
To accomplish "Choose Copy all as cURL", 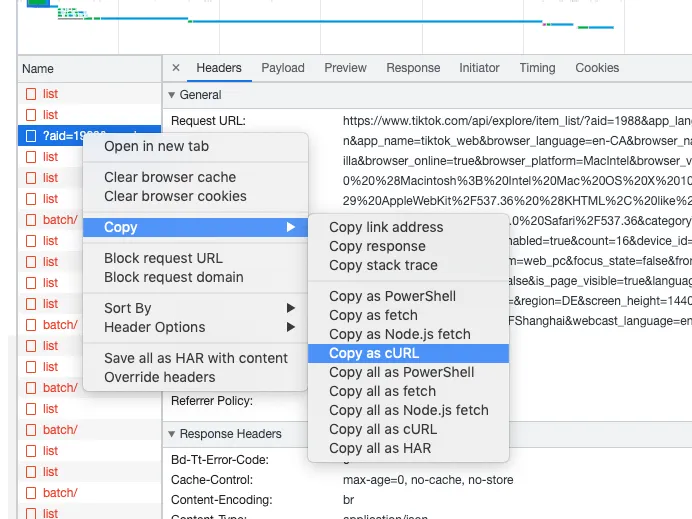I will [408, 429].
